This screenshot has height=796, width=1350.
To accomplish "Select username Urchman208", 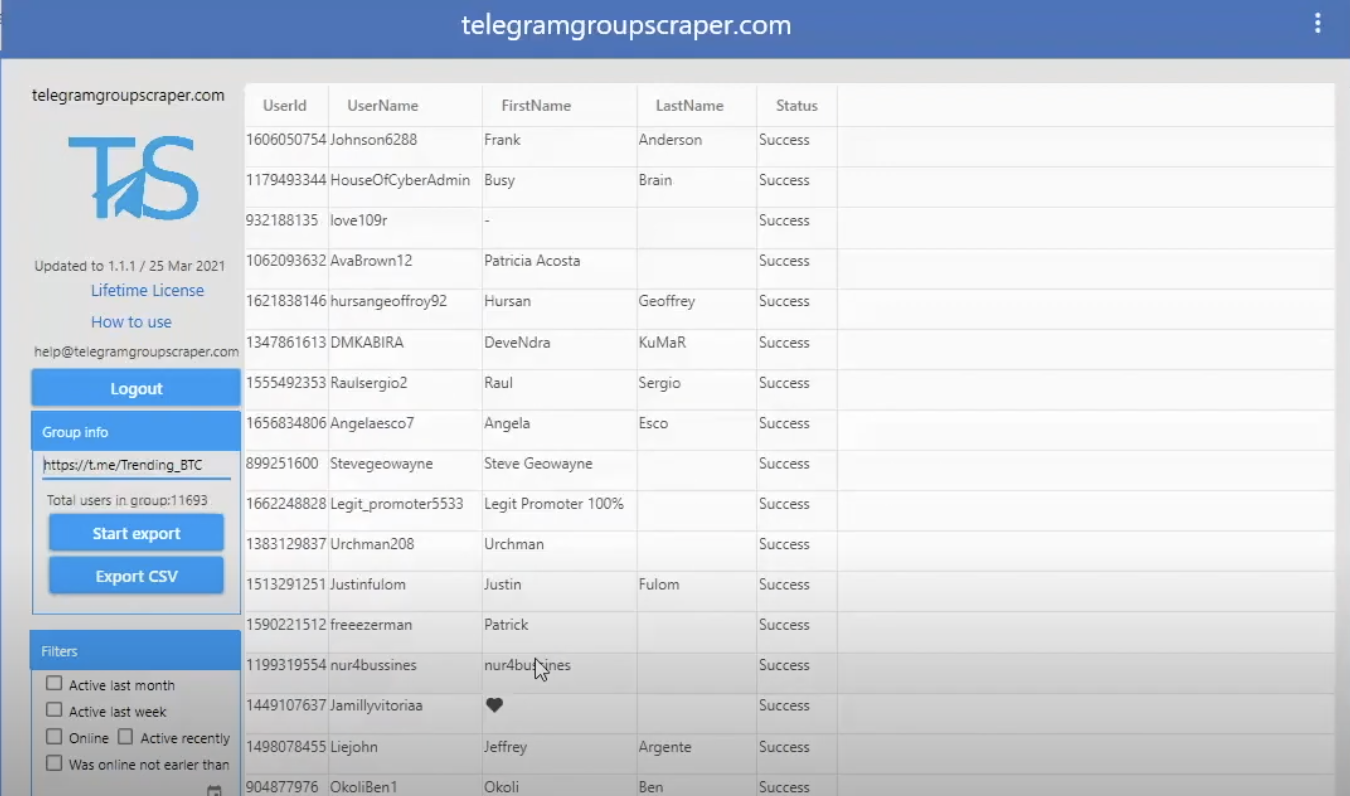I will coord(372,544).
